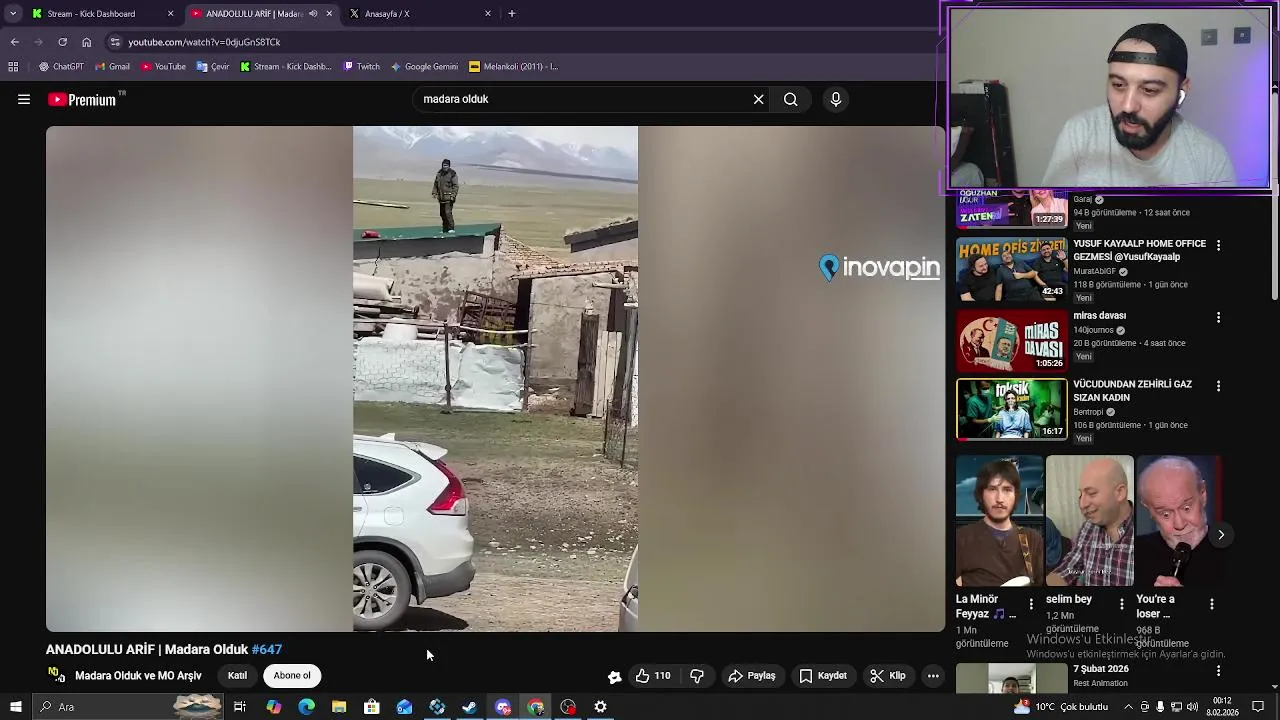The width and height of the screenshot is (1280, 720).
Task: Open Steam from the taskbar
Action: click(469, 707)
